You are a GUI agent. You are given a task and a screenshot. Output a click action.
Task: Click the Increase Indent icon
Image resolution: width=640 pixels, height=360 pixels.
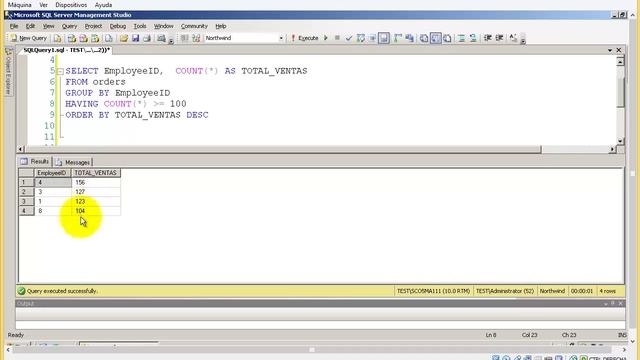click(499, 38)
